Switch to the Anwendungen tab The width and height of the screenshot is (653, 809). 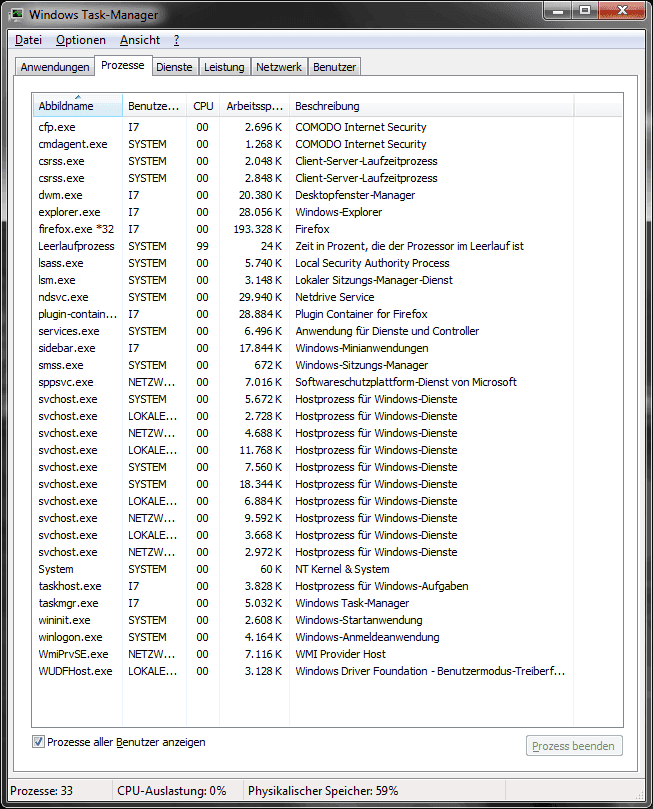click(x=55, y=67)
